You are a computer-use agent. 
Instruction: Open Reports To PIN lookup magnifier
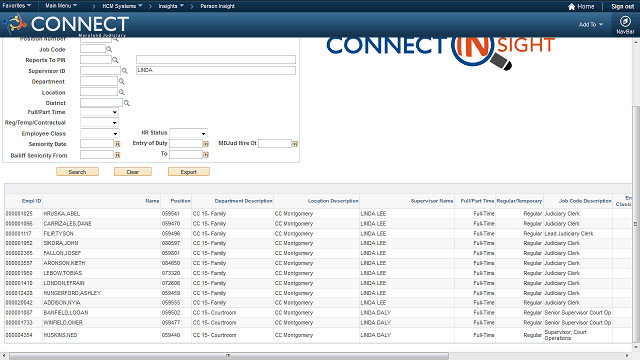pos(116,60)
